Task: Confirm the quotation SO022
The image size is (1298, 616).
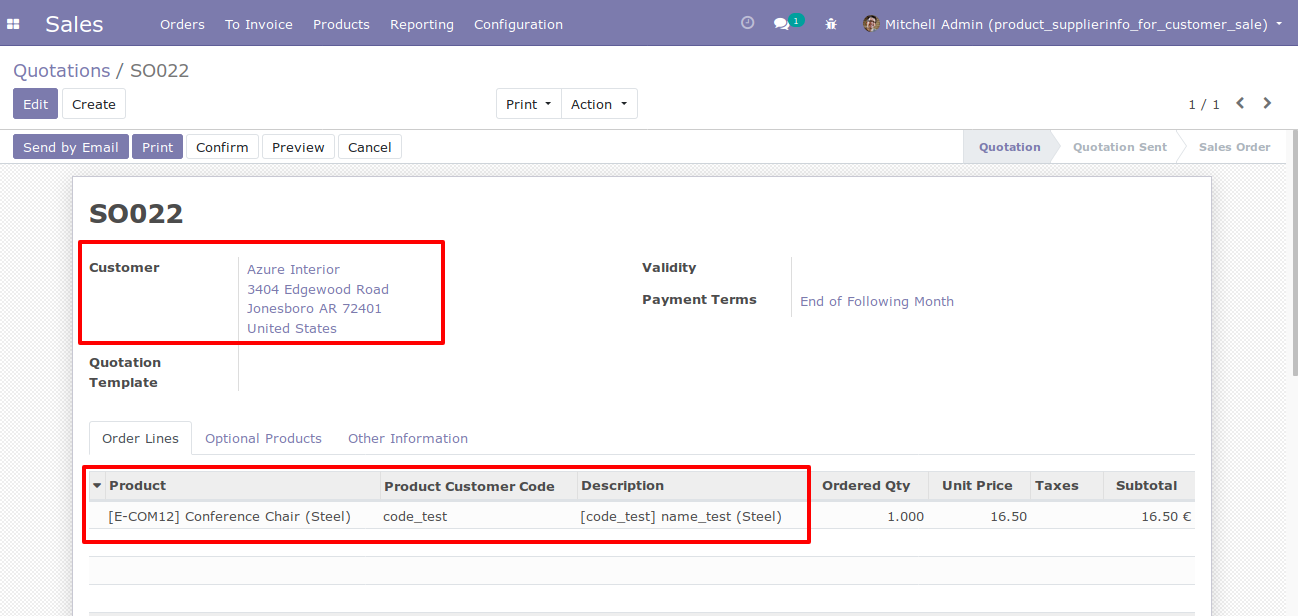Action: 222,146
